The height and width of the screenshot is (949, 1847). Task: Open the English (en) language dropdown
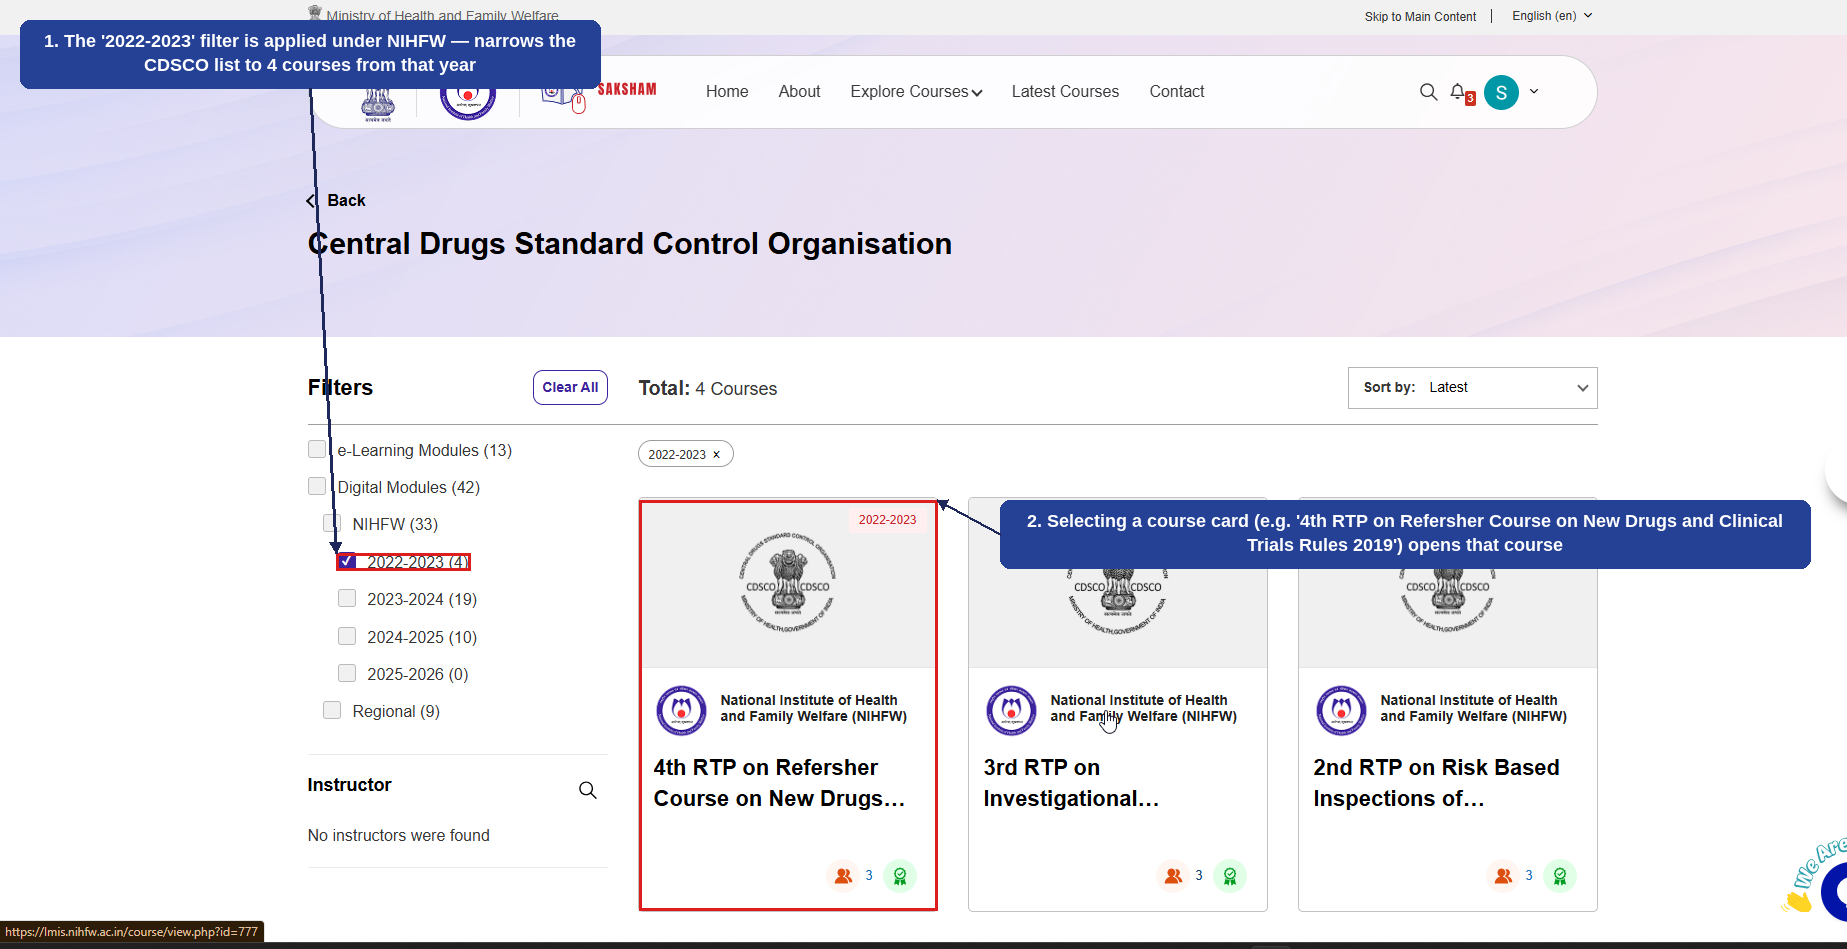point(1552,16)
